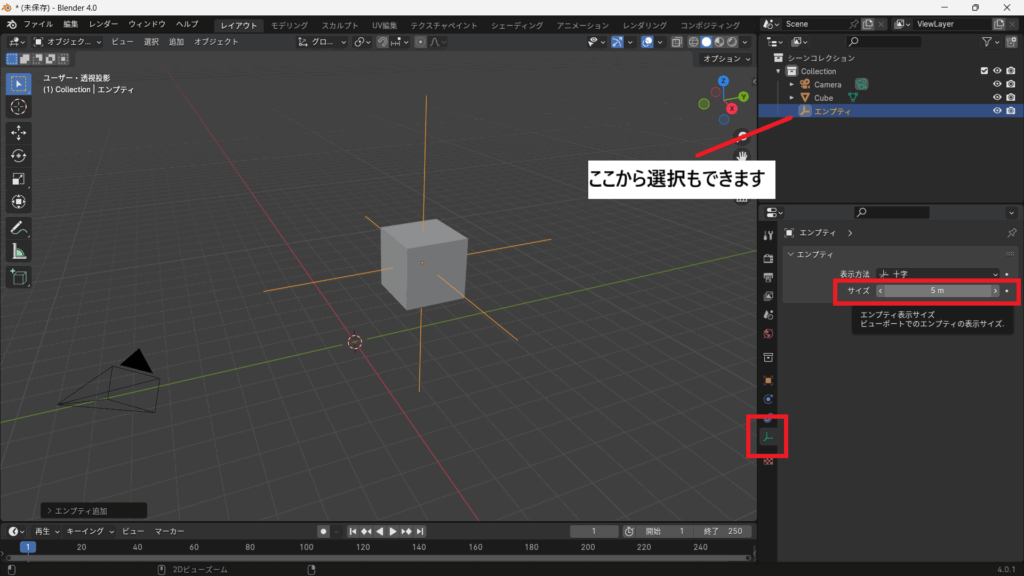Select the Annotate pencil tool

tap(18, 228)
